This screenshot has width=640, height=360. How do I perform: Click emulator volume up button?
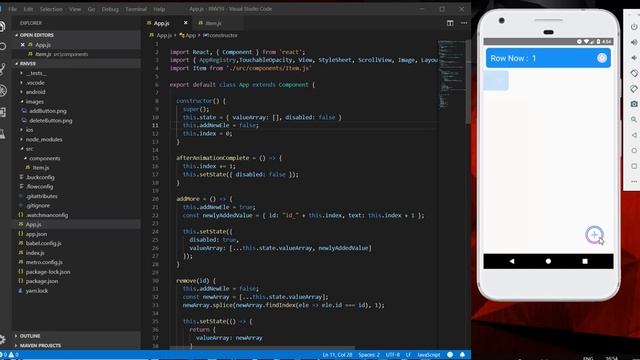634,42
